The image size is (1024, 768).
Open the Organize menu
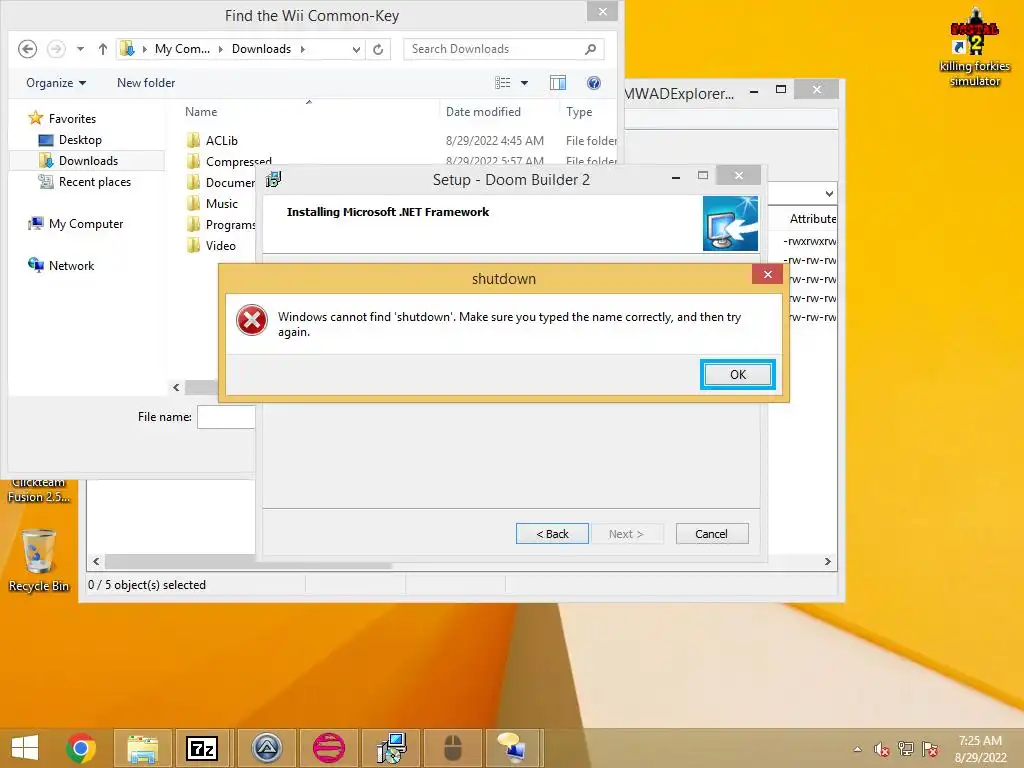tap(56, 83)
